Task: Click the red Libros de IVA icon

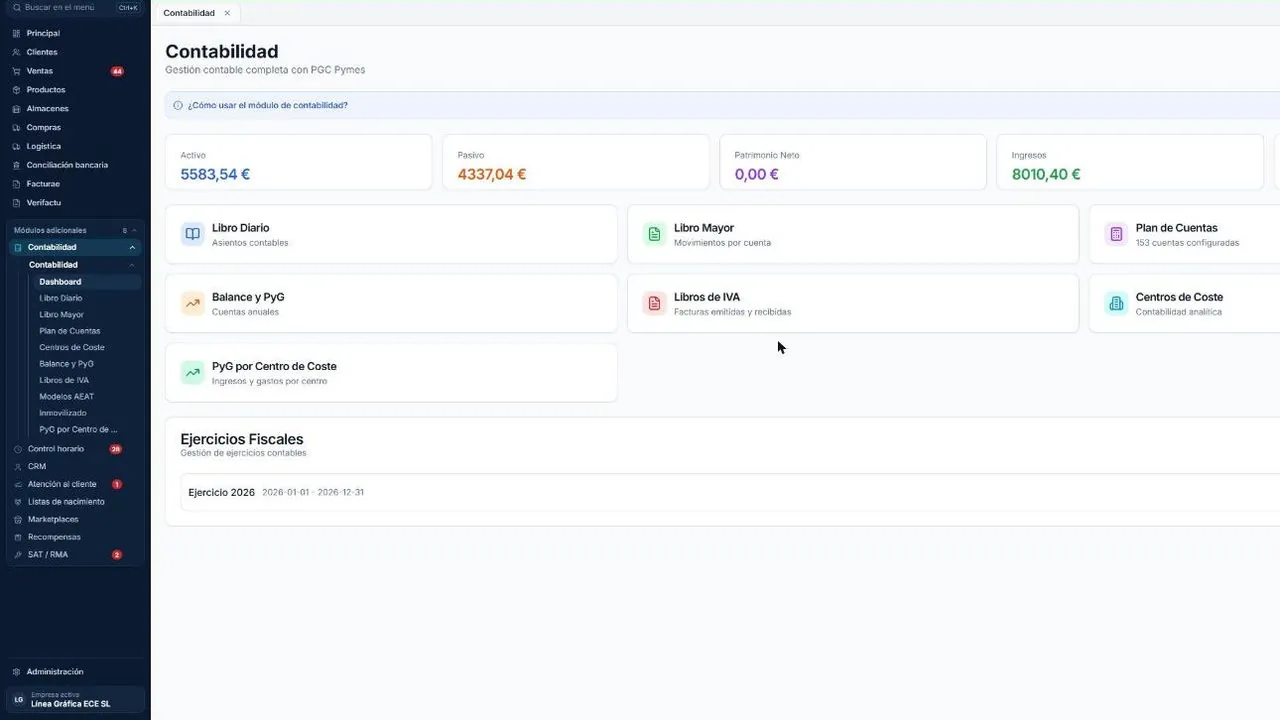Action: tap(655, 303)
